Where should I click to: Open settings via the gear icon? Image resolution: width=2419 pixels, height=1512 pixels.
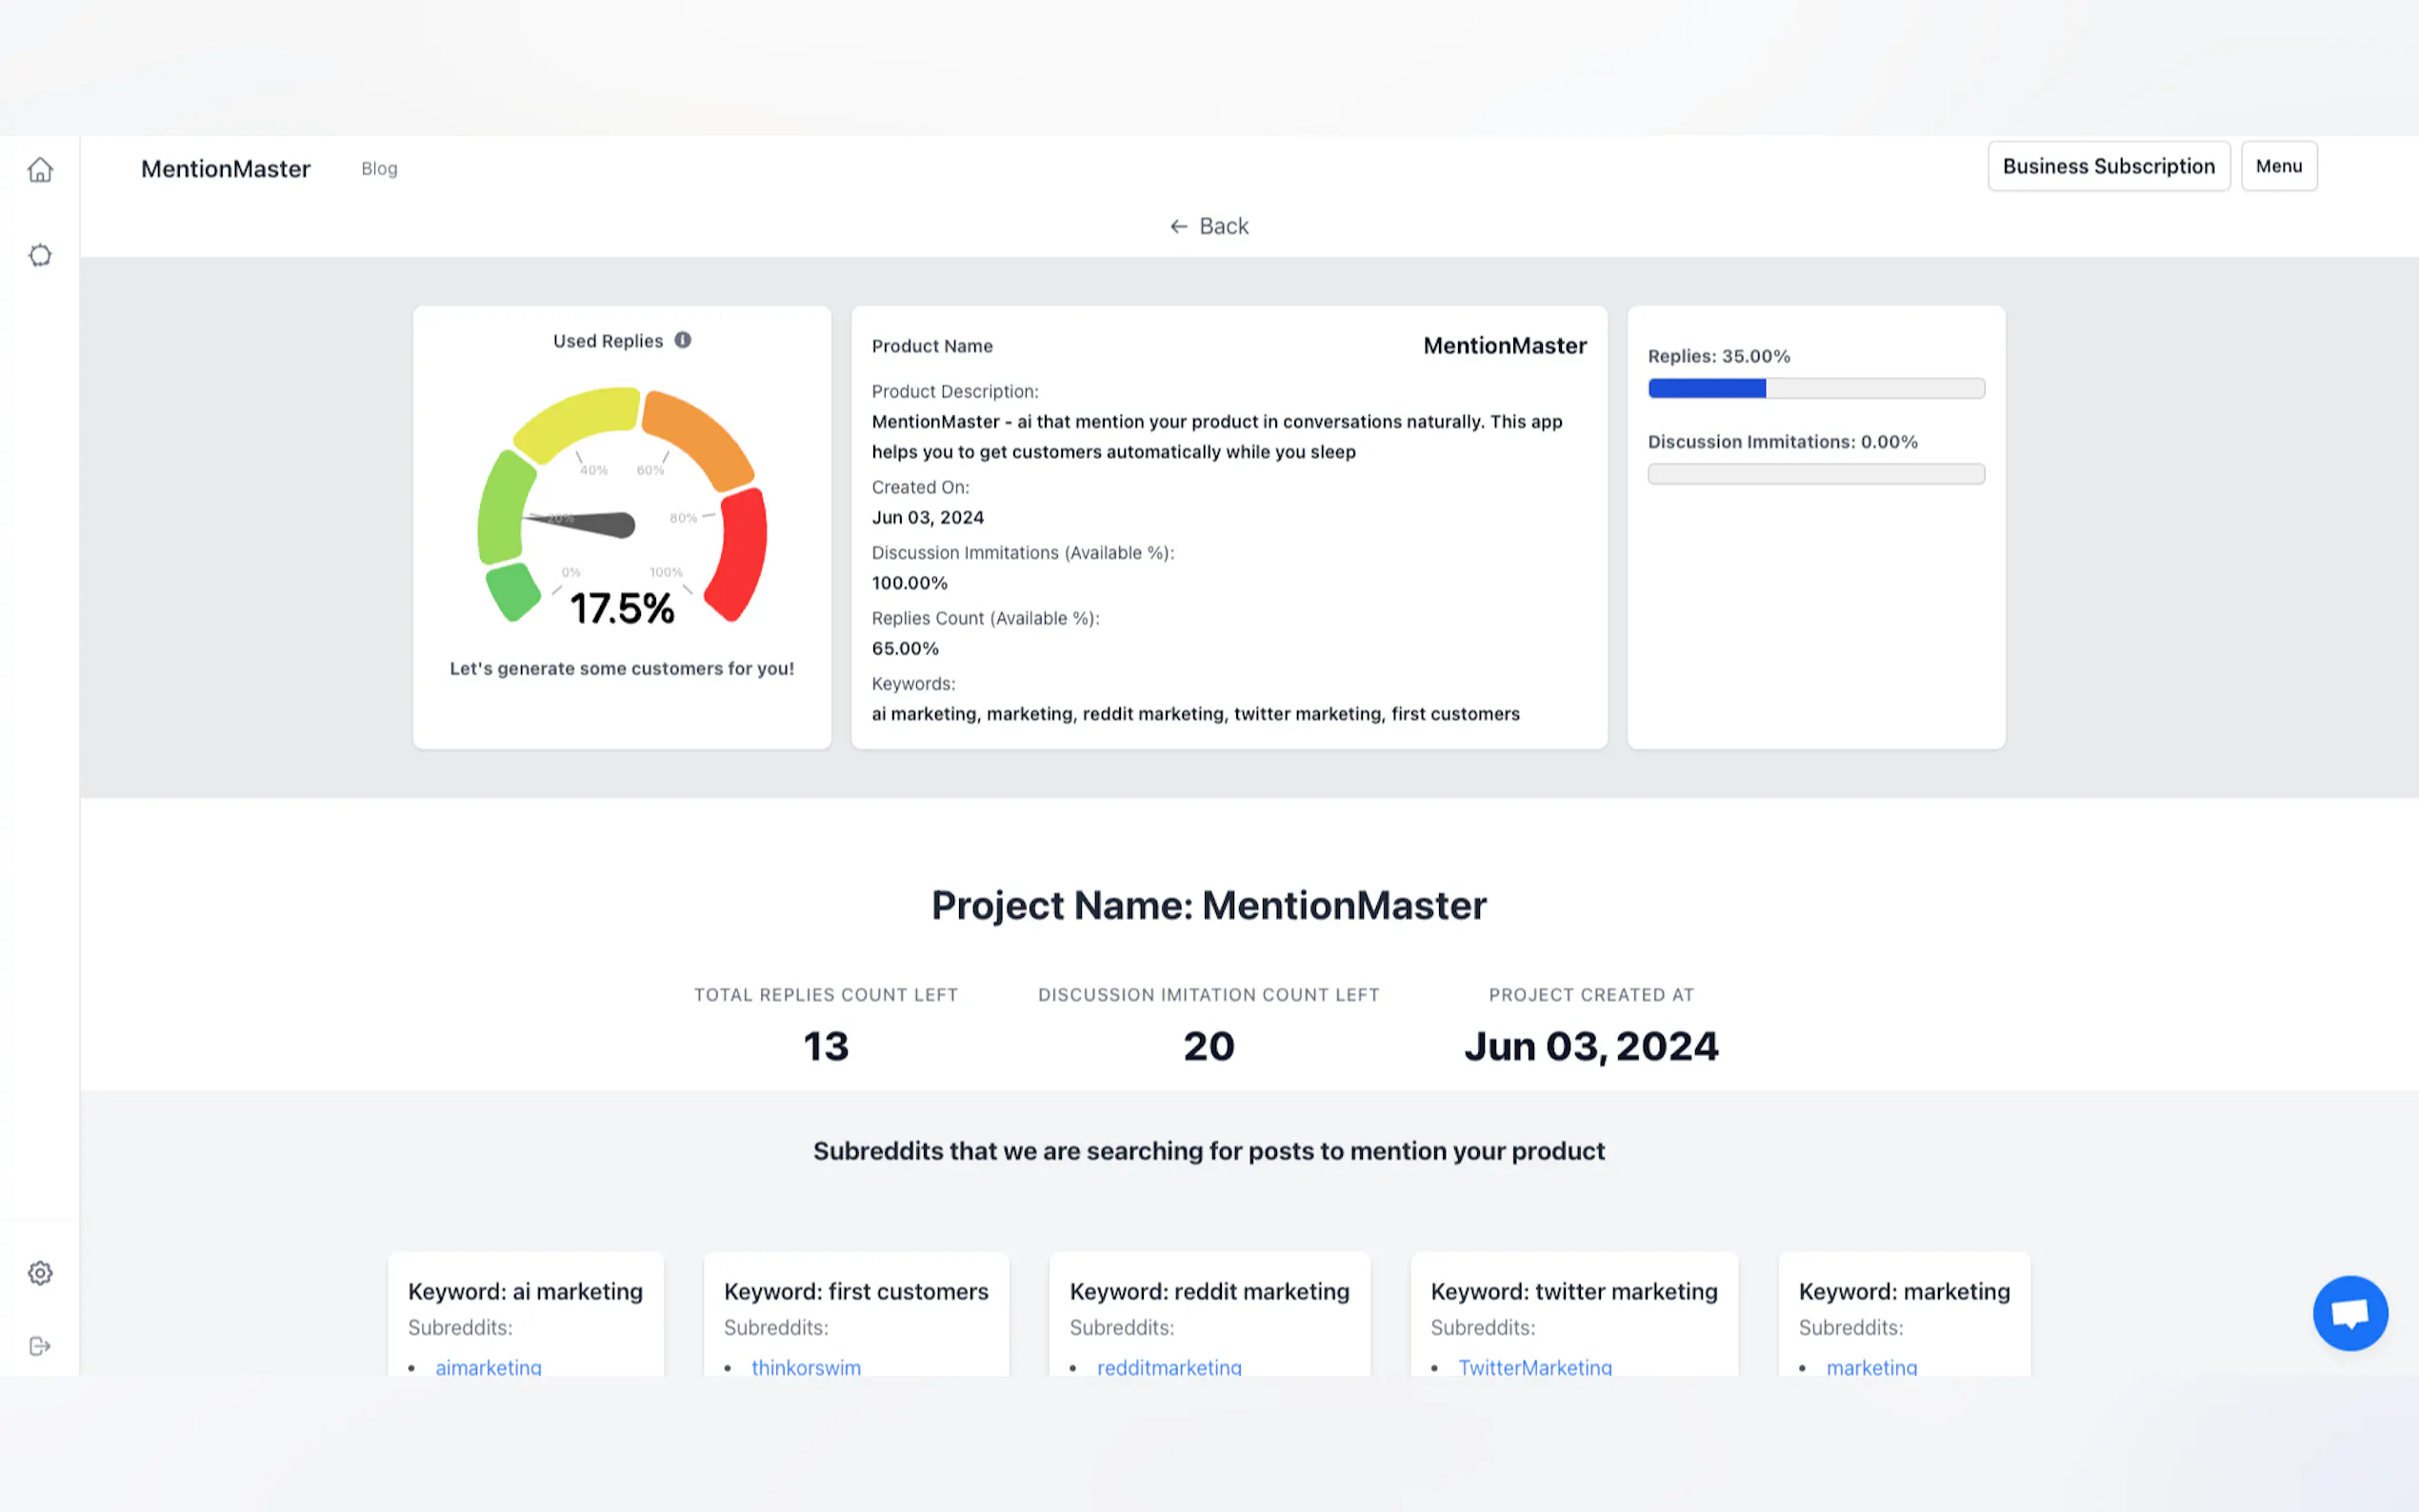click(40, 1273)
